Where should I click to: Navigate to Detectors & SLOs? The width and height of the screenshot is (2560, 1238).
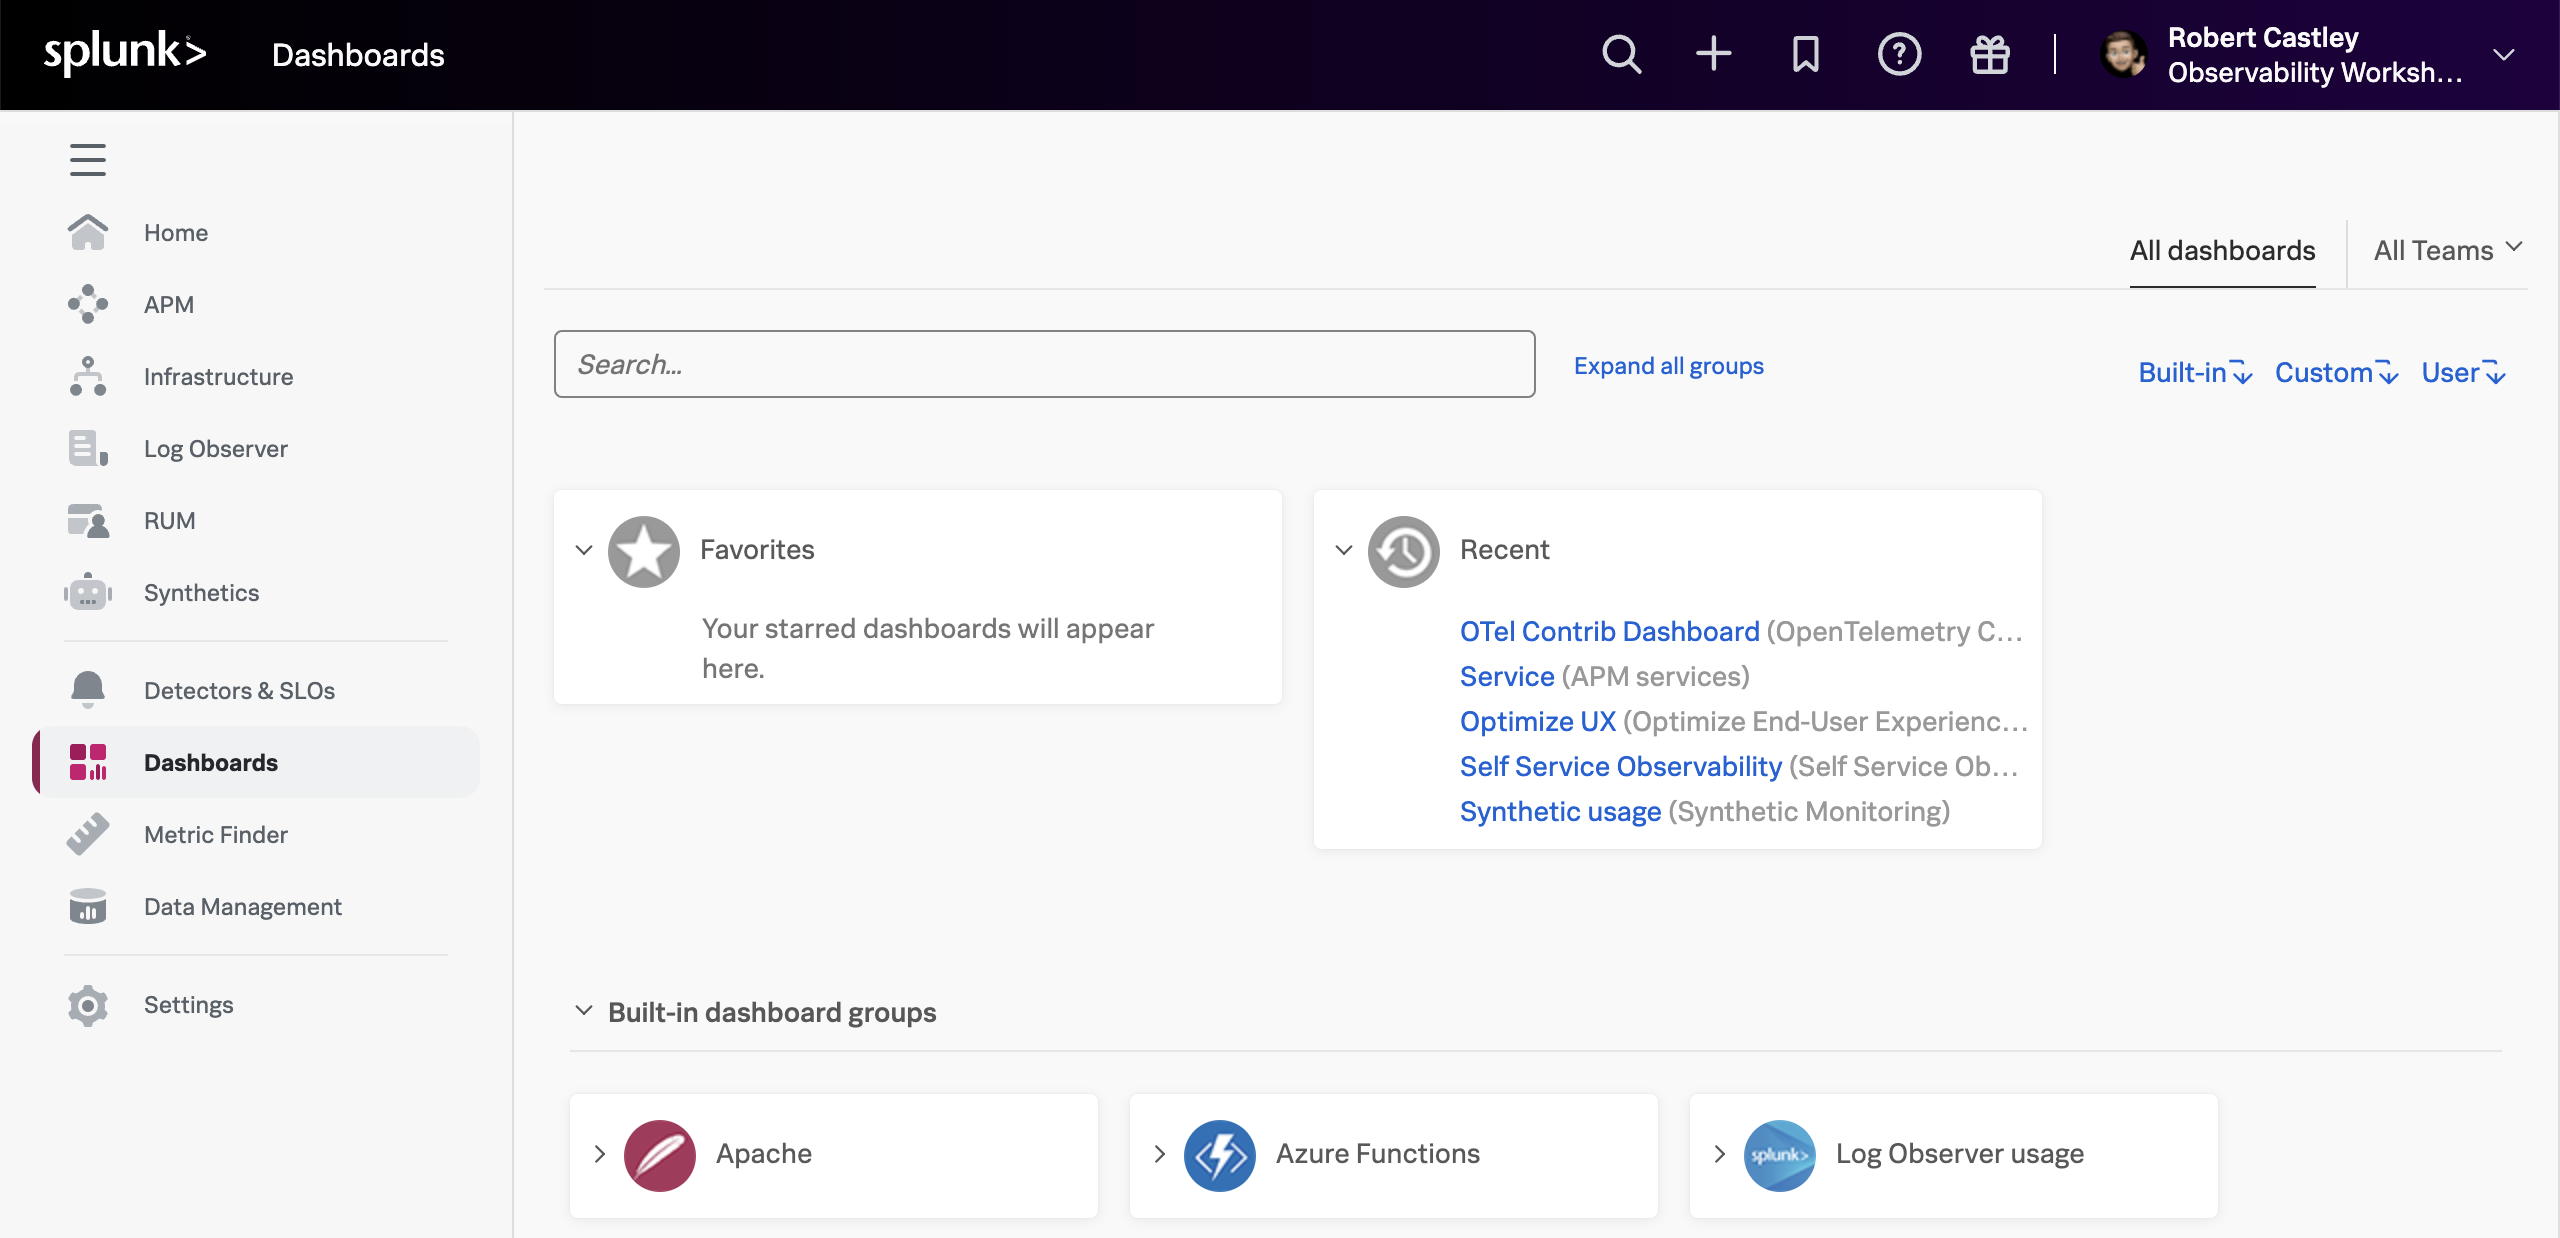click(x=239, y=690)
